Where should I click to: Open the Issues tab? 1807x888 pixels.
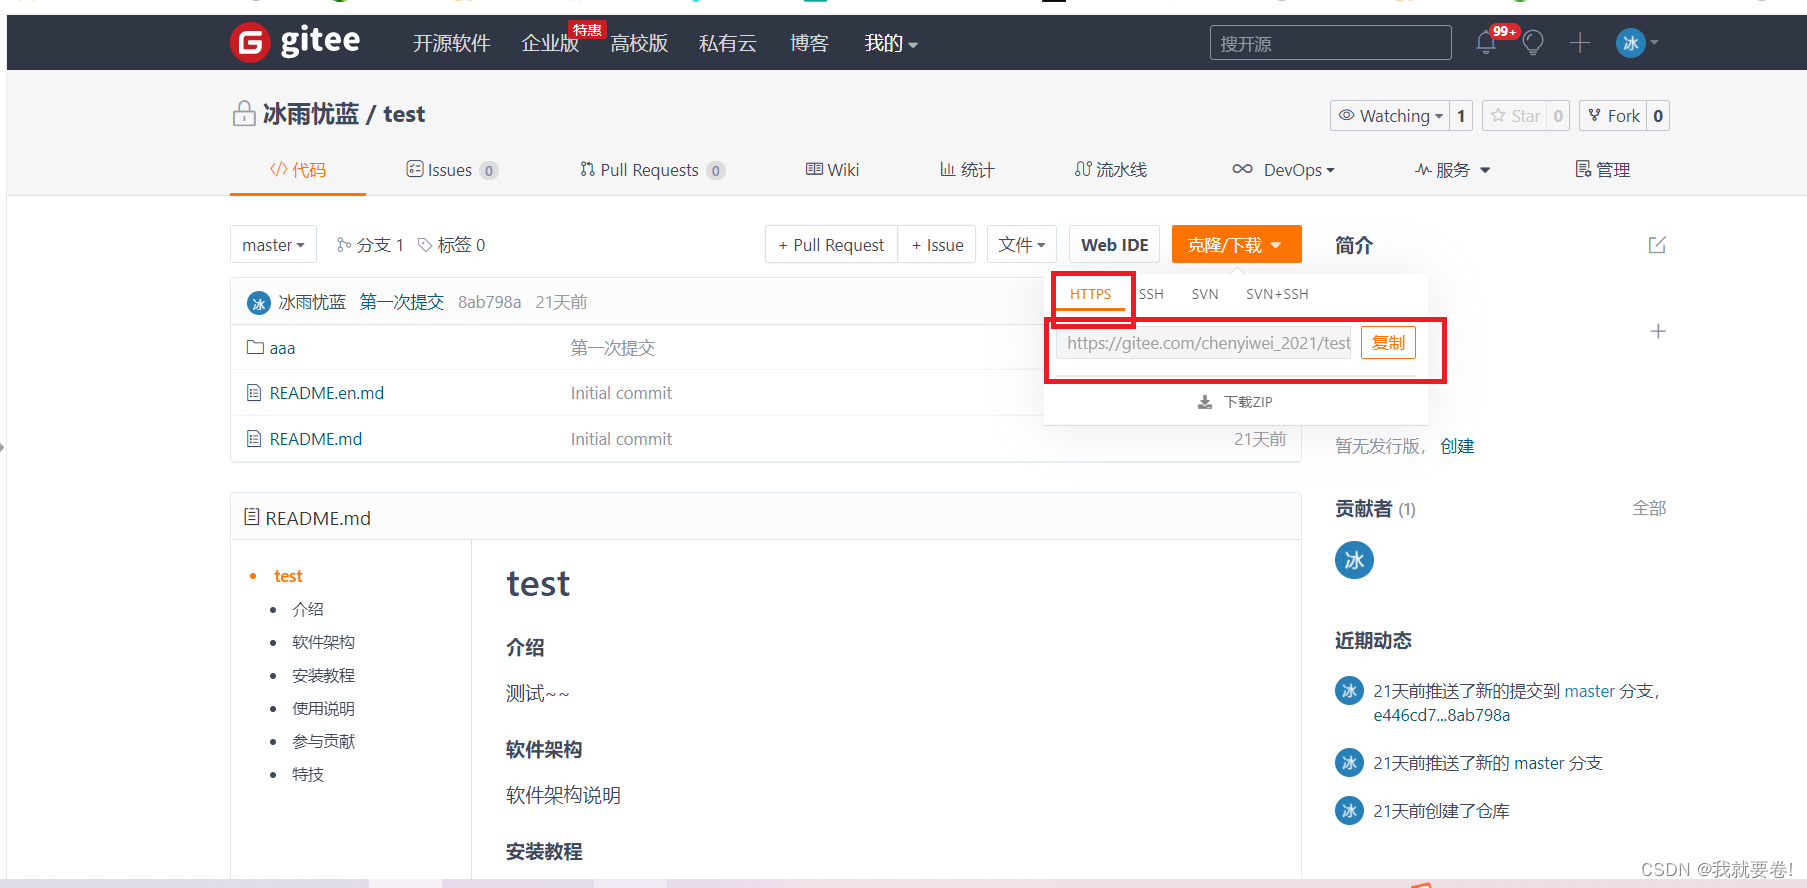[452, 170]
